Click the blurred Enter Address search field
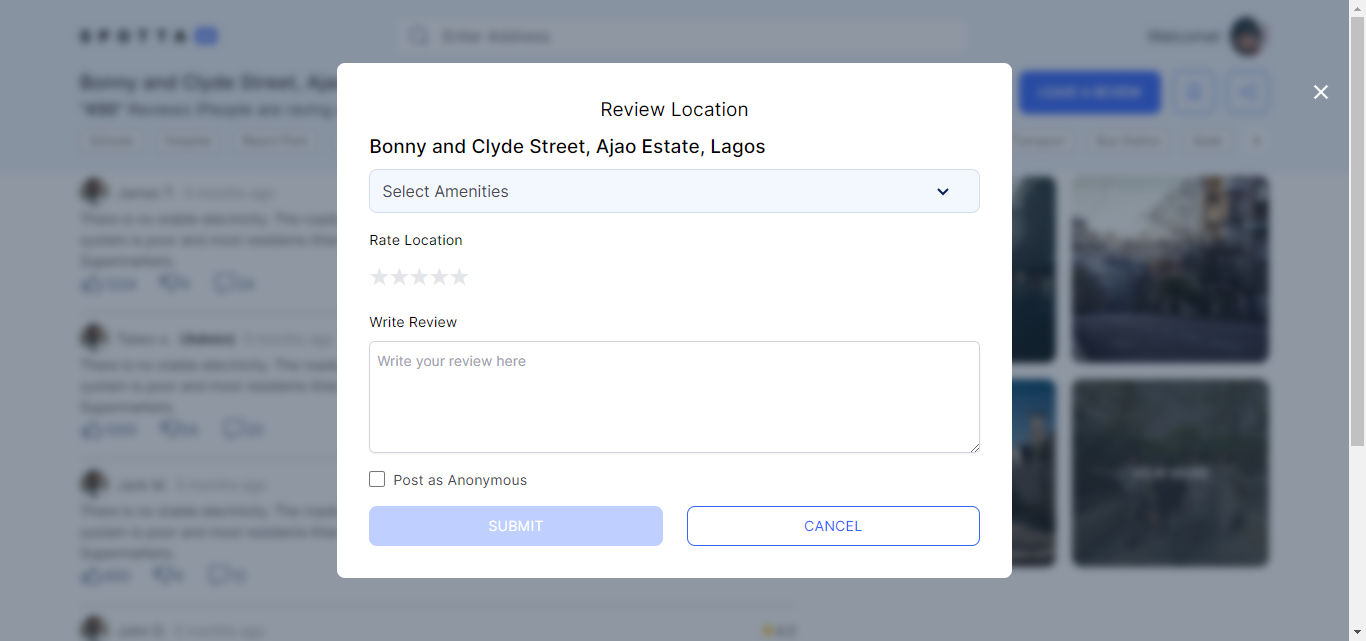 pos(683,37)
